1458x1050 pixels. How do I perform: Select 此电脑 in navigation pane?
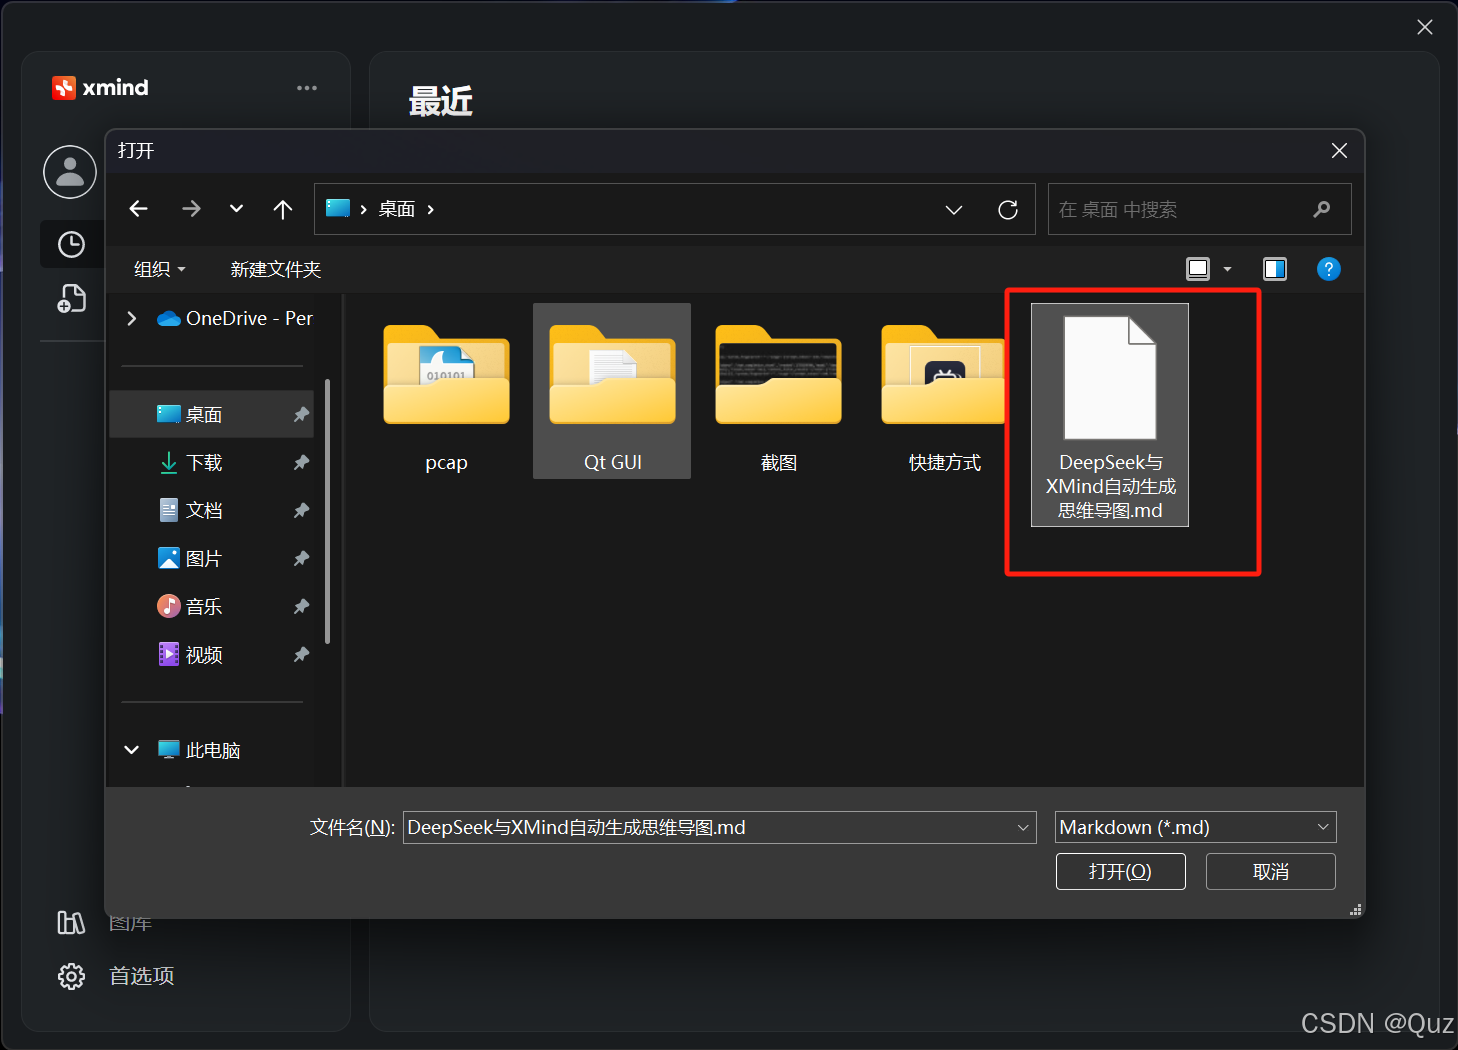click(x=200, y=750)
